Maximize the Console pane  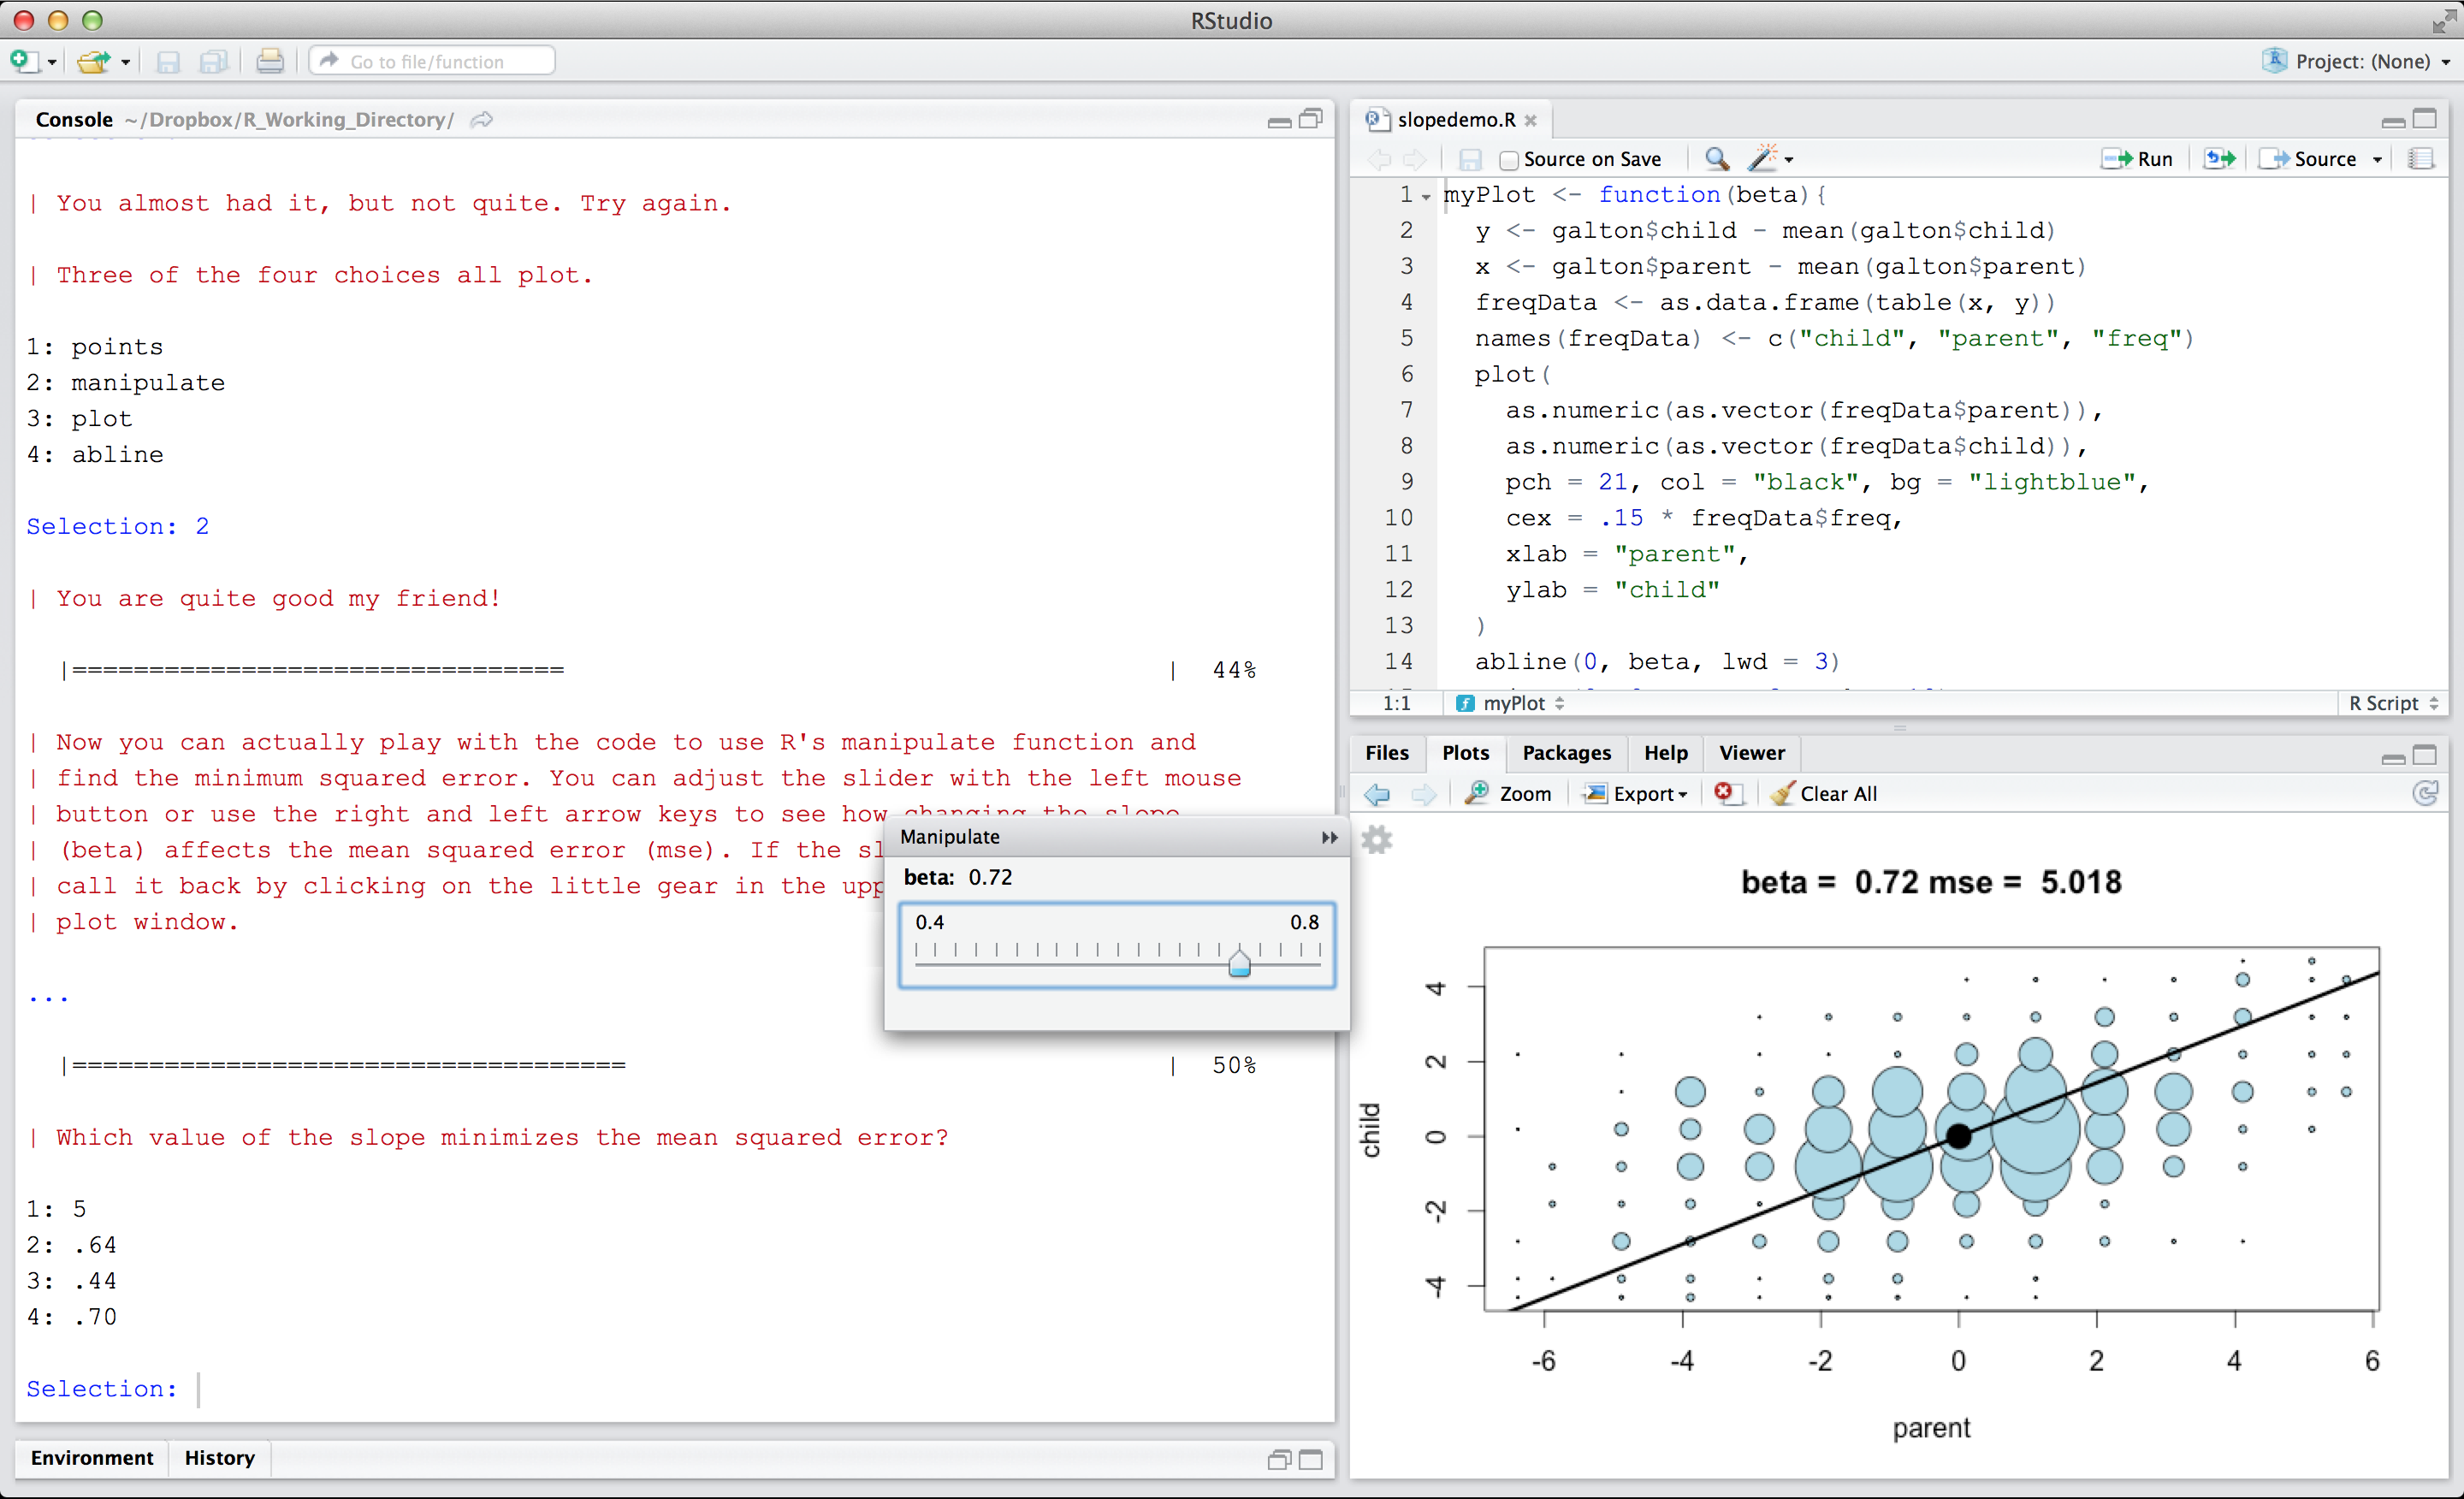click(x=1310, y=119)
